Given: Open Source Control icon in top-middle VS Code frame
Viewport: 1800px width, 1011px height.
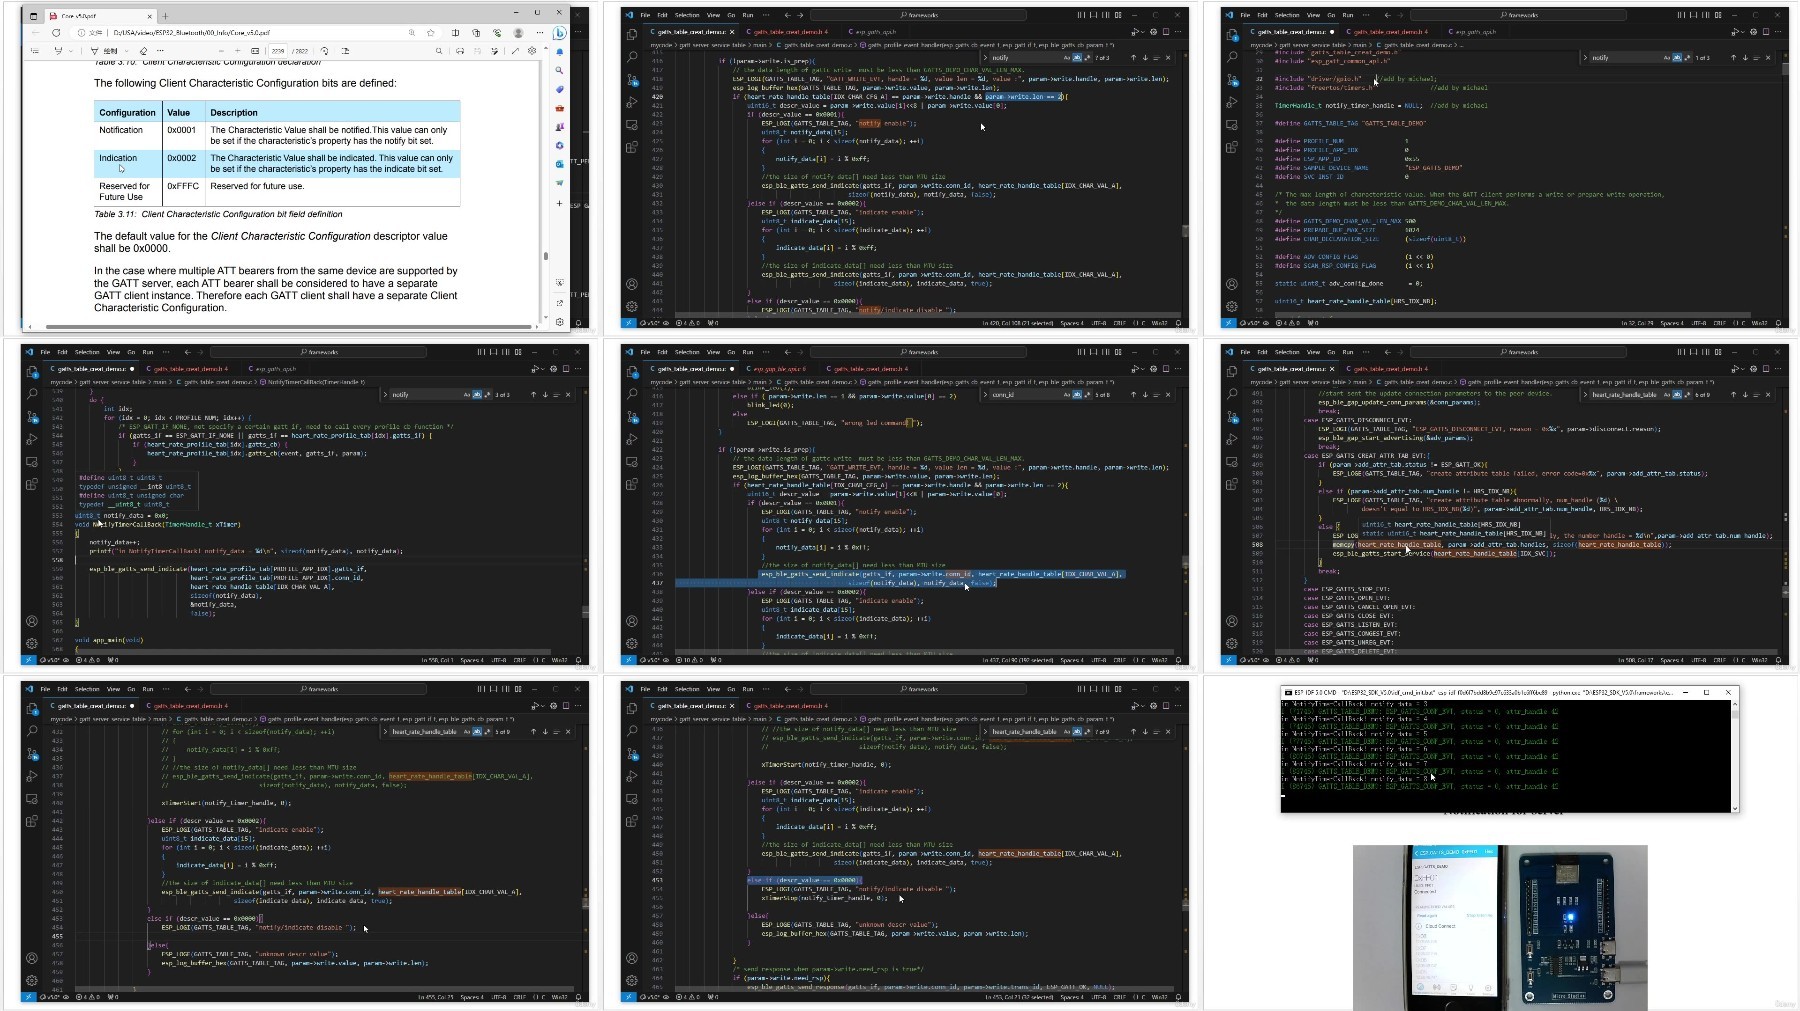Looking at the screenshot, I should click(632, 80).
